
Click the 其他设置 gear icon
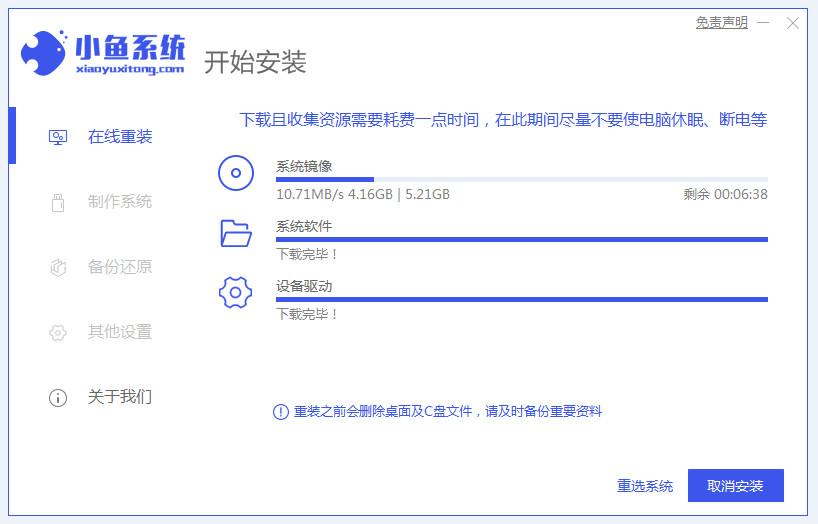pyautogui.click(x=58, y=332)
